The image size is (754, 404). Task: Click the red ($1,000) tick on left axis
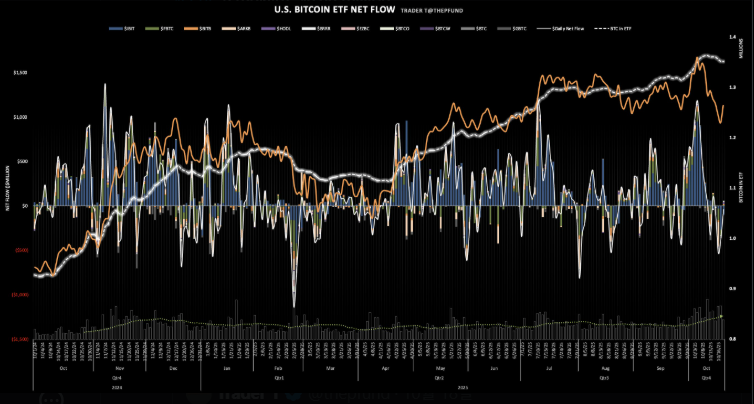click(19, 295)
